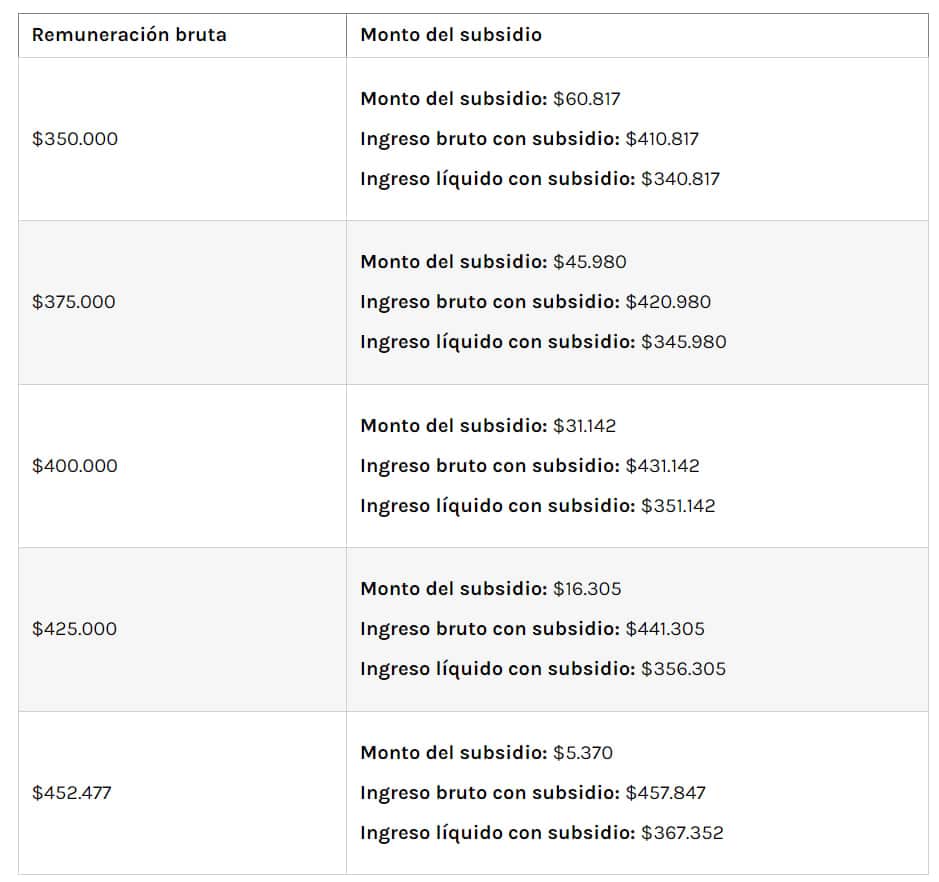Viewport: 939px width, 882px height.
Task: Click the $400.000 remuneration cell
Action: [x=75, y=466]
